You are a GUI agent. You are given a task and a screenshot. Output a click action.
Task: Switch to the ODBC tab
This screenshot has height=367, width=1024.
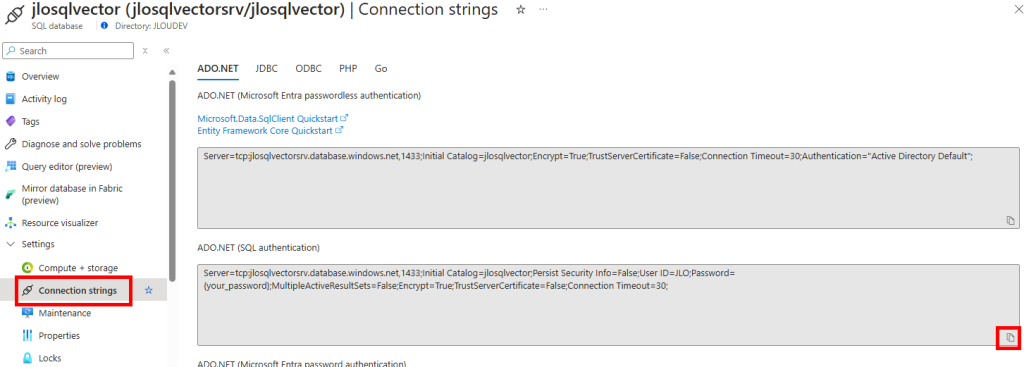tap(308, 68)
